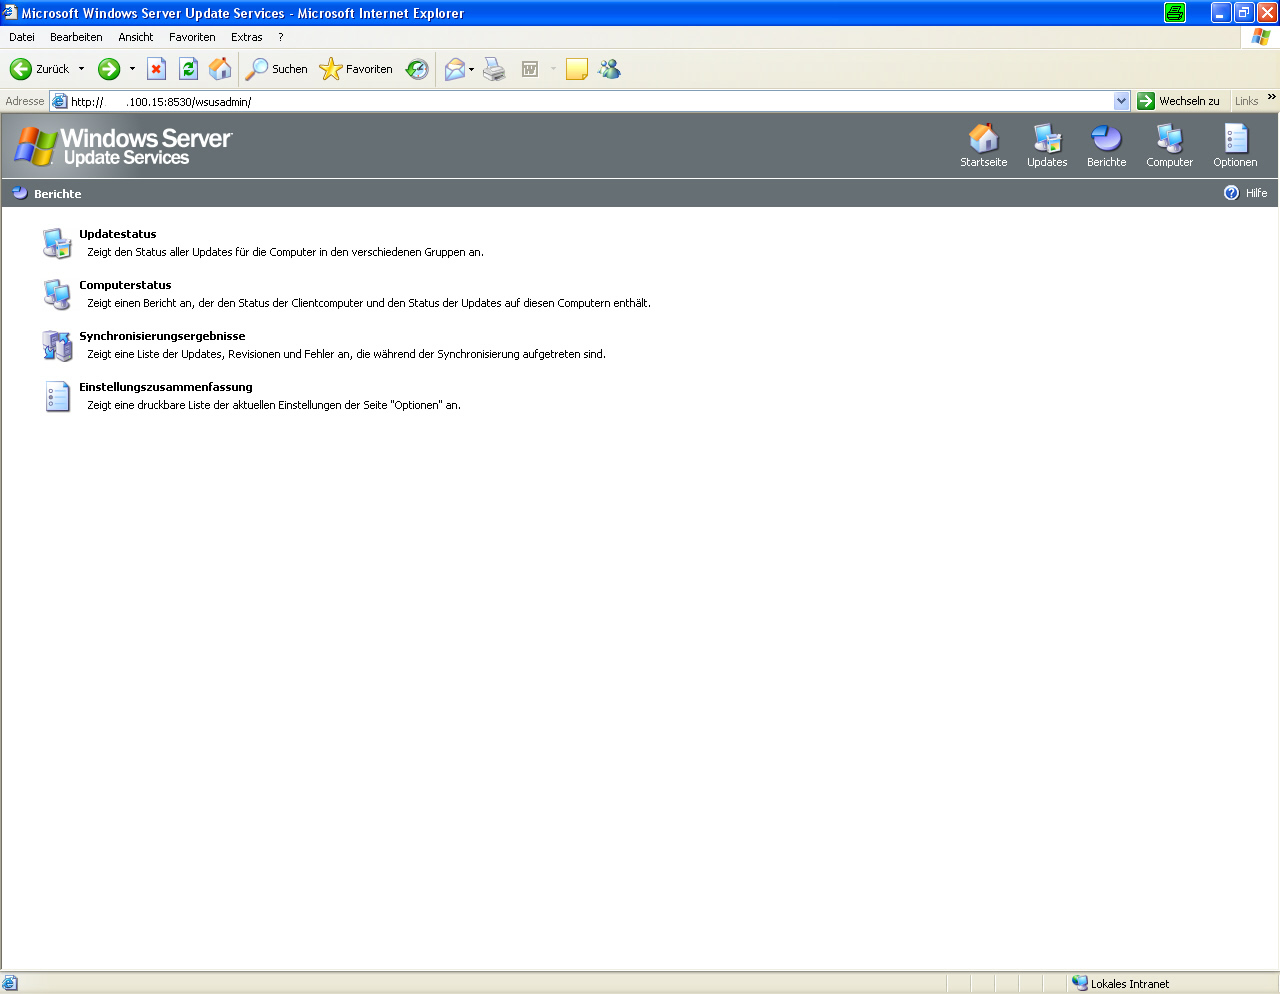Open the Bearbeiten menu
The image size is (1280, 994).
tap(76, 37)
